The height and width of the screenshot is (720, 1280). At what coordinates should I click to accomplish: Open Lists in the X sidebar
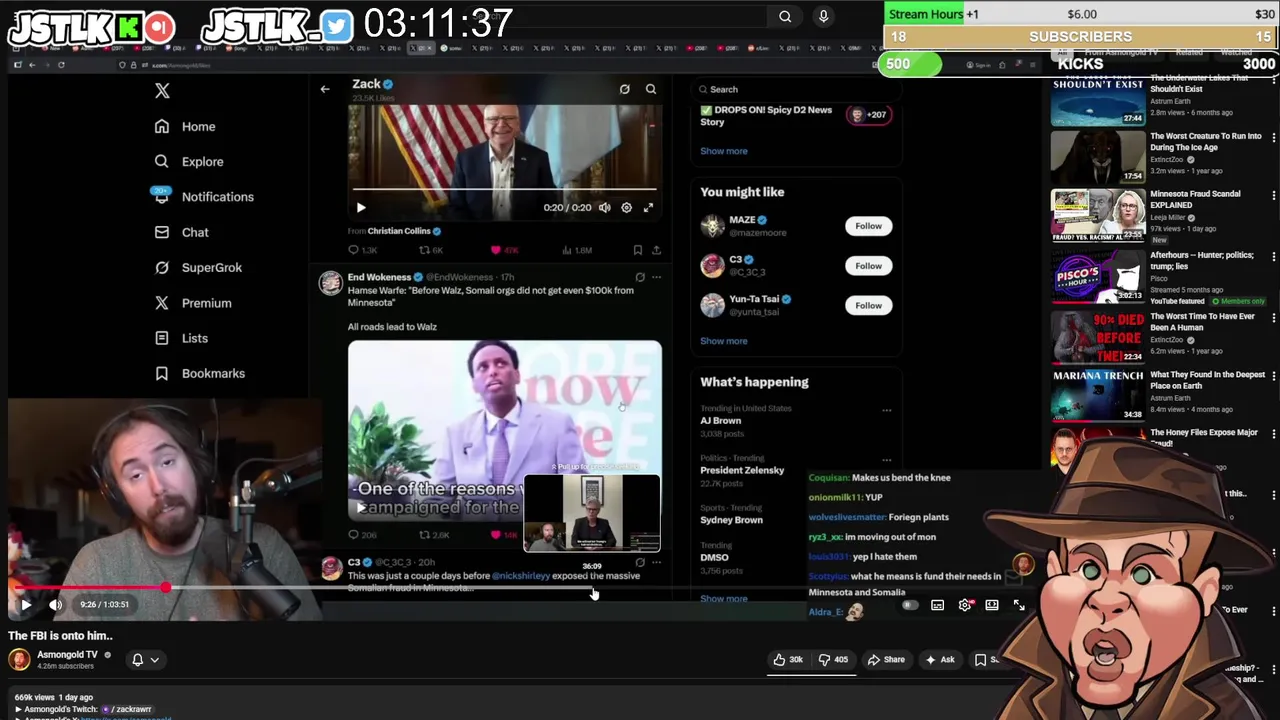point(181,338)
